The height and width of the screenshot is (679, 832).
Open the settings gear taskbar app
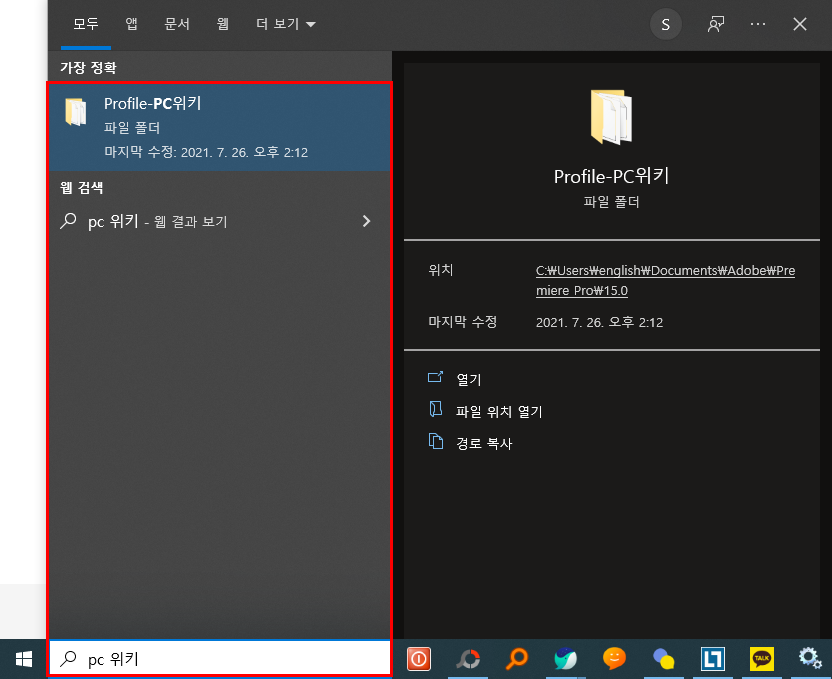(x=810, y=658)
